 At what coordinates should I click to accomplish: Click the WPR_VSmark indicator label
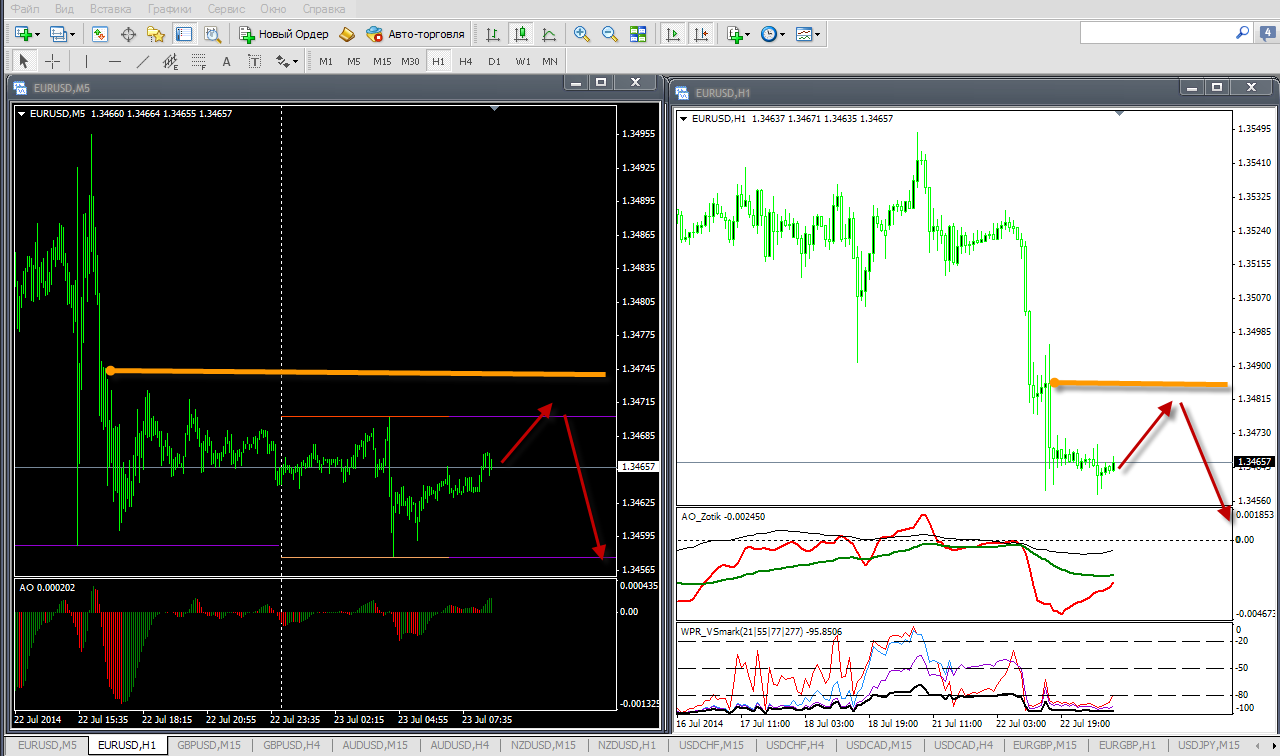click(x=761, y=631)
